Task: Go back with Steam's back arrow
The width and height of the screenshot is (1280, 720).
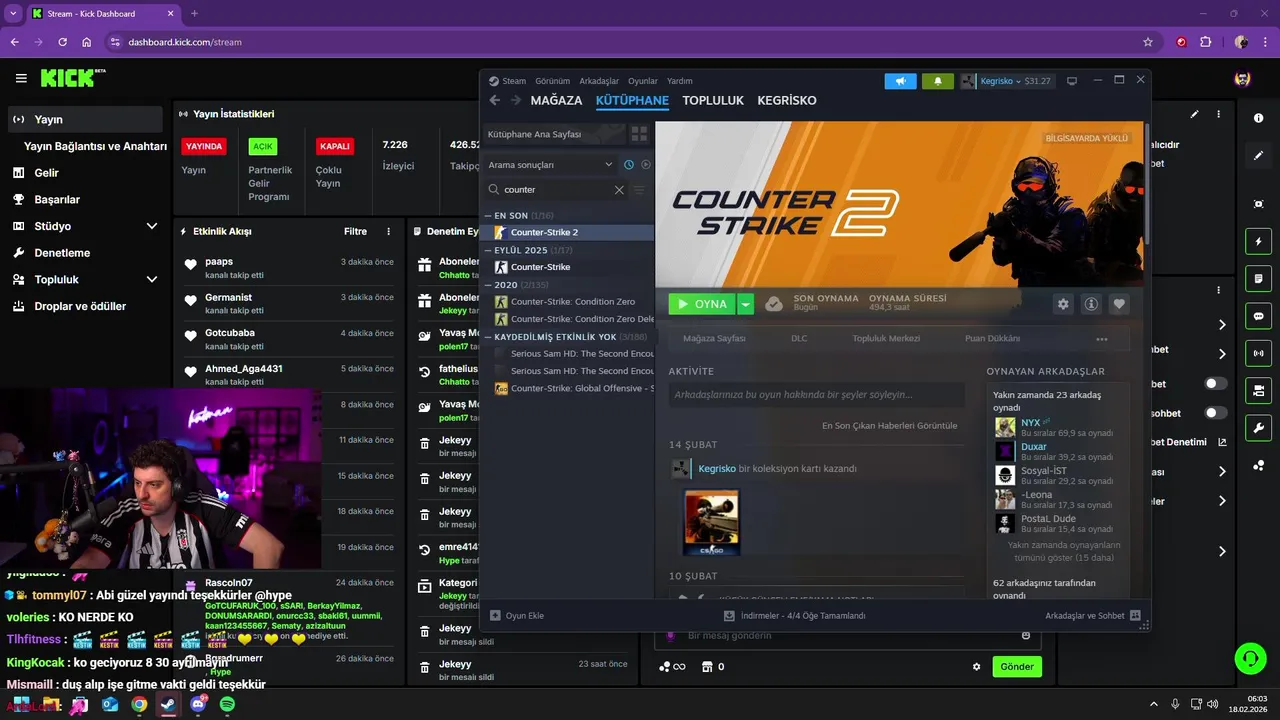Action: coord(494,100)
